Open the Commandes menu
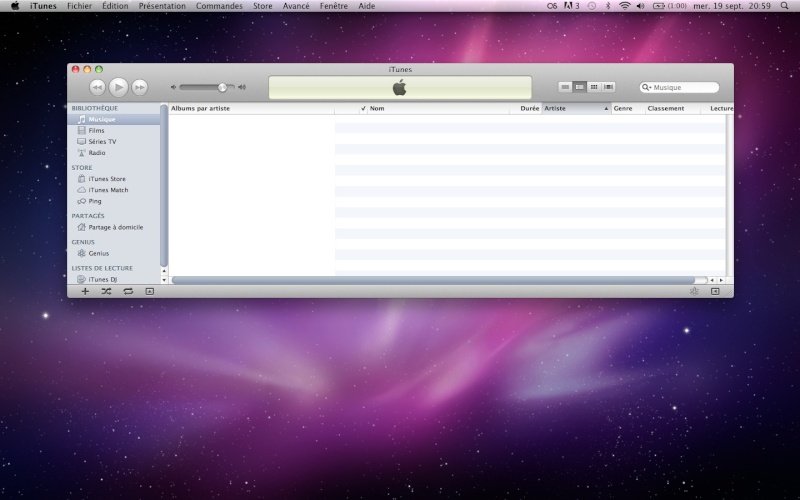 pyautogui.click(x=219, y=6)
